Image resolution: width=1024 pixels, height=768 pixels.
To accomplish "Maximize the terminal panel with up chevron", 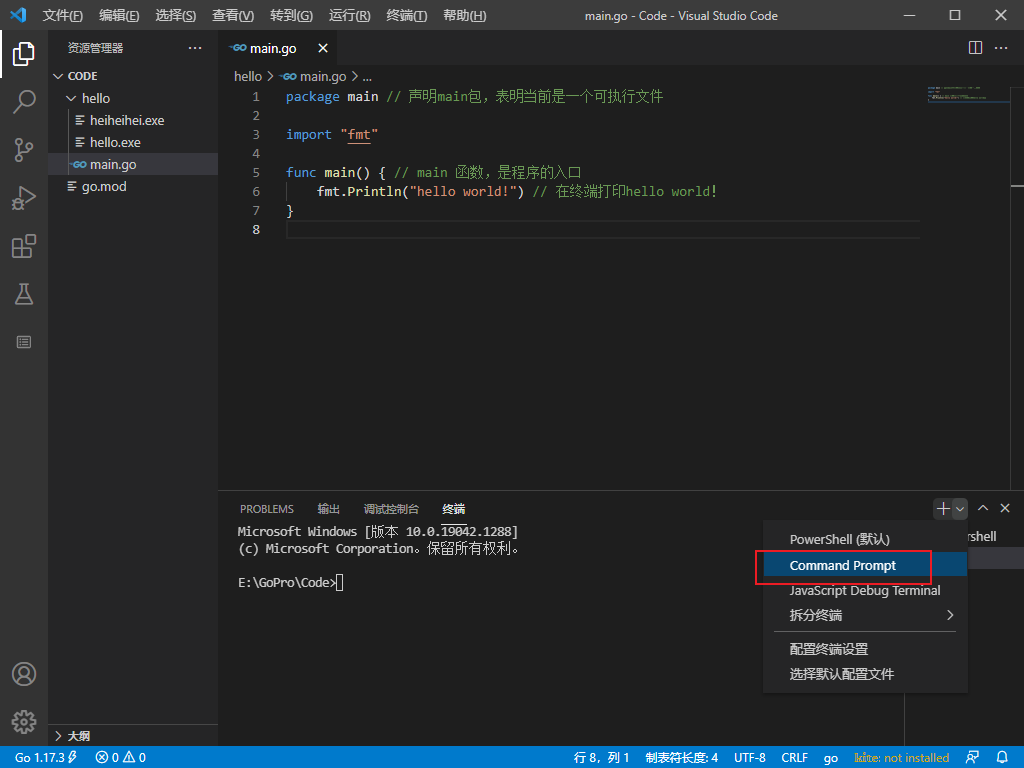I will point(983,509).
